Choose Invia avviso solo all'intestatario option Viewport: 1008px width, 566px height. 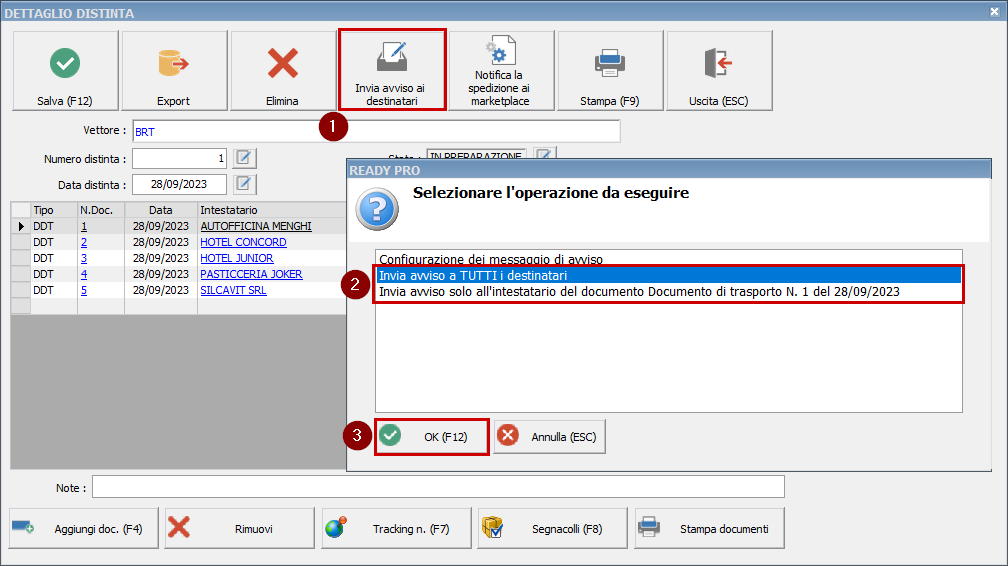point(639,292)
